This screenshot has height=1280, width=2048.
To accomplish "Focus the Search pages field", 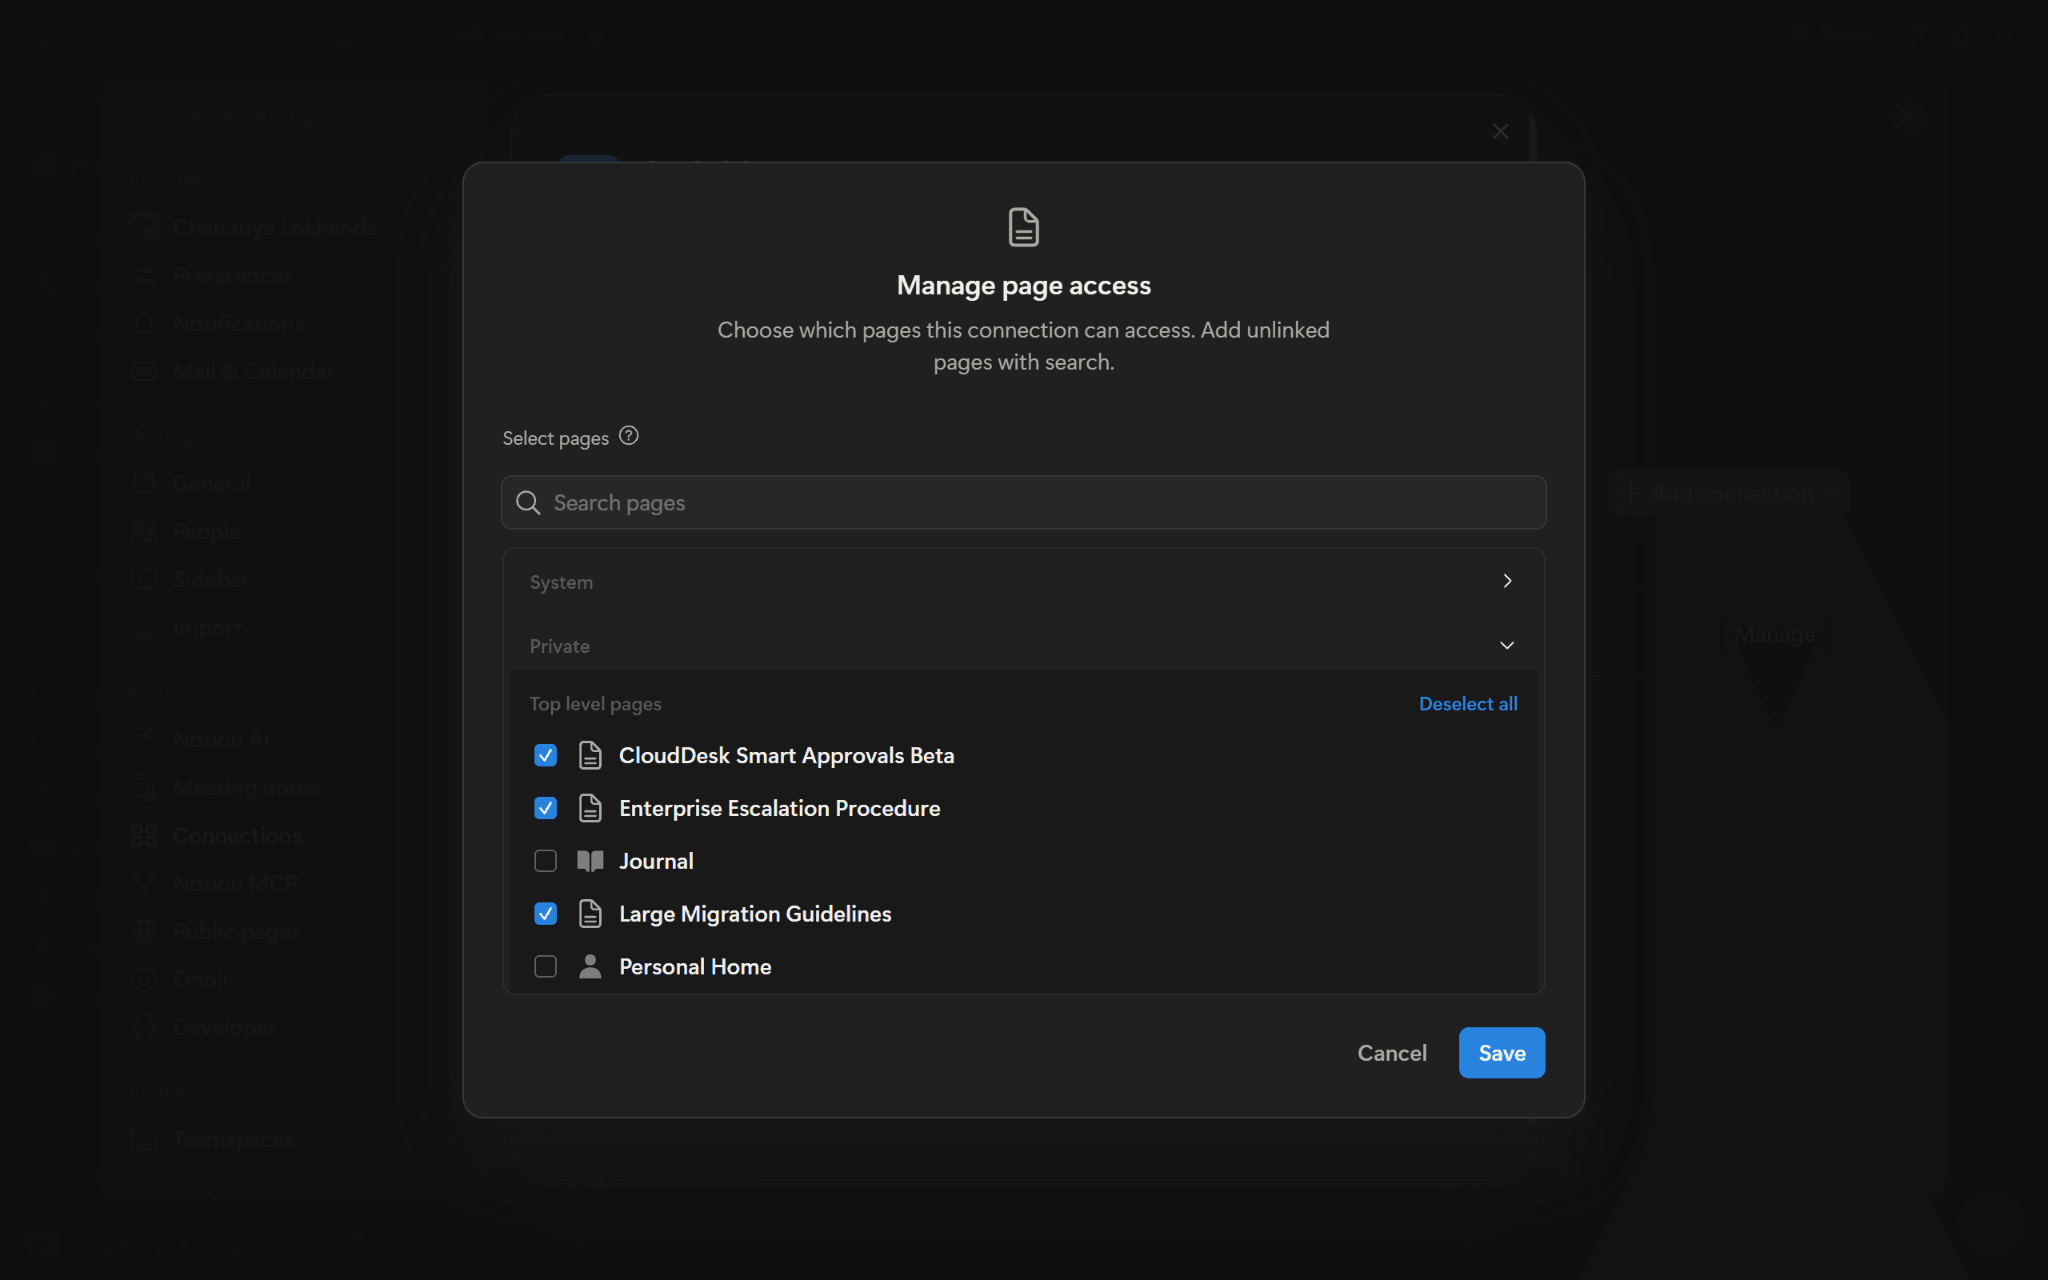I will click(x=1023, y=502).
